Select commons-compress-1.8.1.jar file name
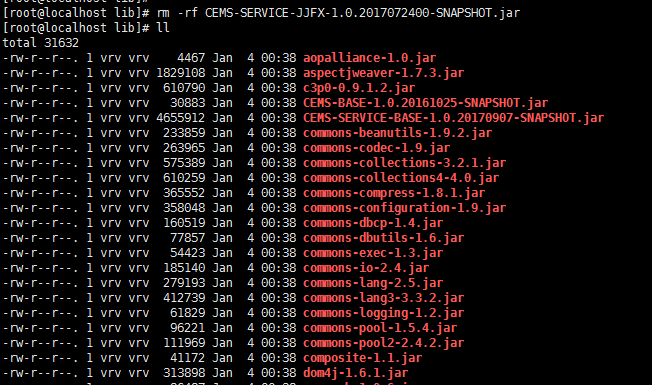Screen dimensions: 652x385 click(x=394, y=193)
